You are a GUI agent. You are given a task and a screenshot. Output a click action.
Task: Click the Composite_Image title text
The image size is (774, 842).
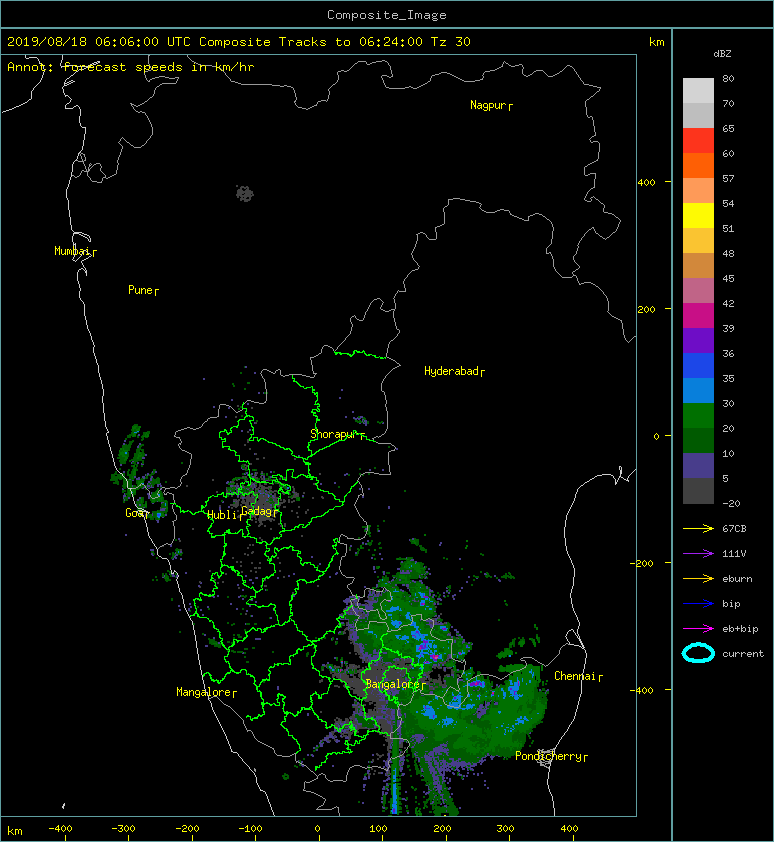pos(387,15)
